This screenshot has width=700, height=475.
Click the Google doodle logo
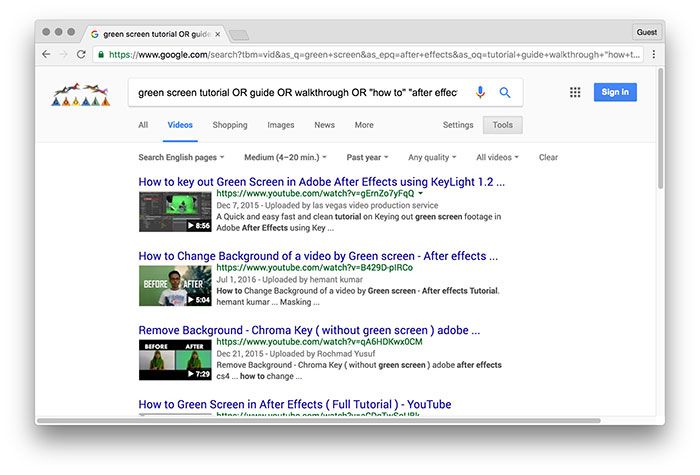pos(81,94)
